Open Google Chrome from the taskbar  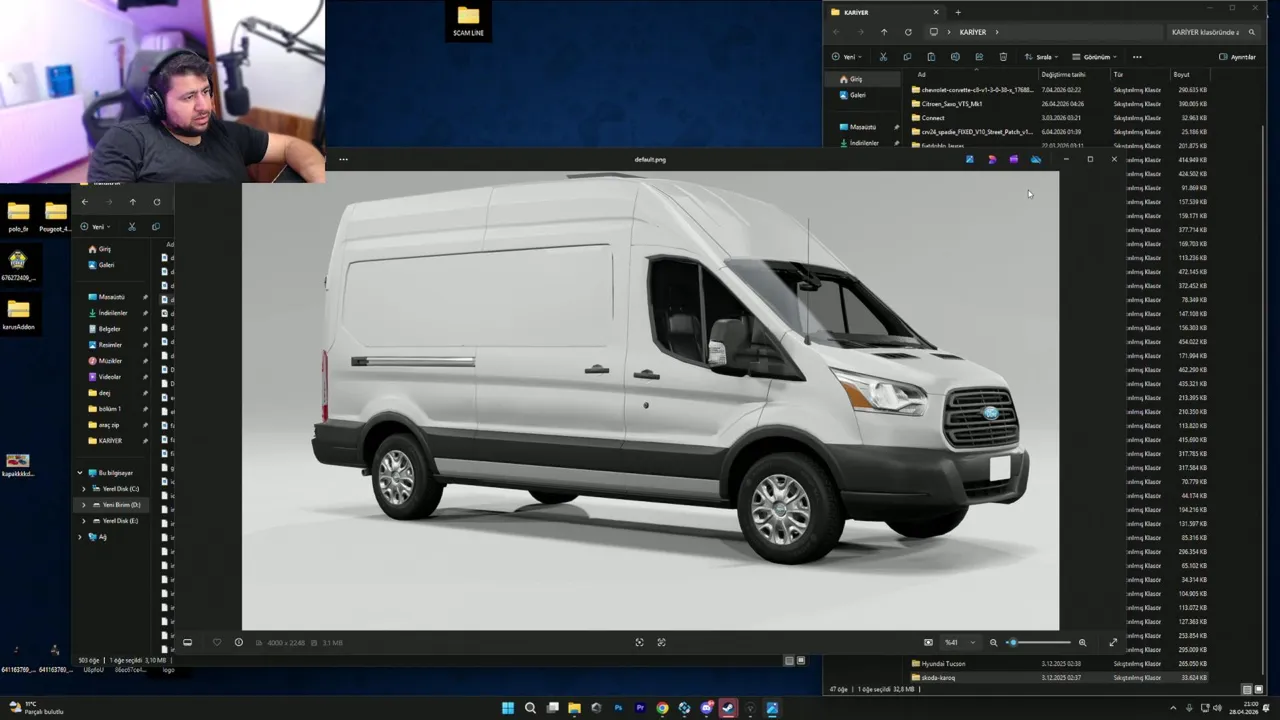[662, 708]
